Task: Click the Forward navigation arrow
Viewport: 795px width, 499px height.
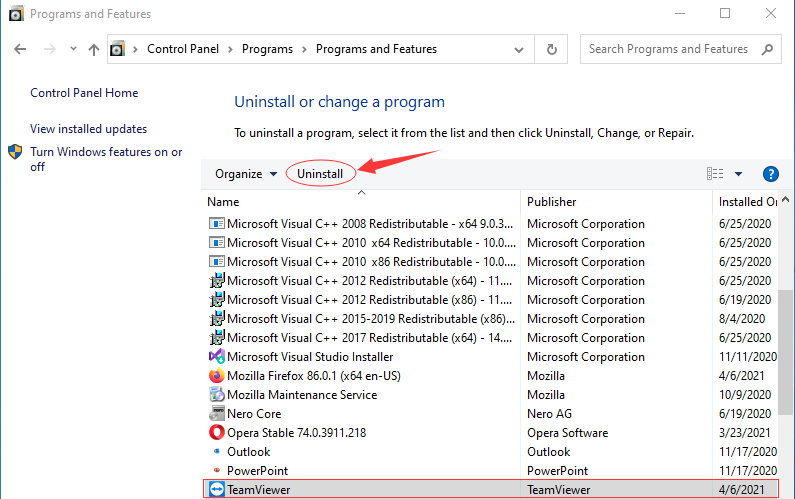Action: click(50, 49)
